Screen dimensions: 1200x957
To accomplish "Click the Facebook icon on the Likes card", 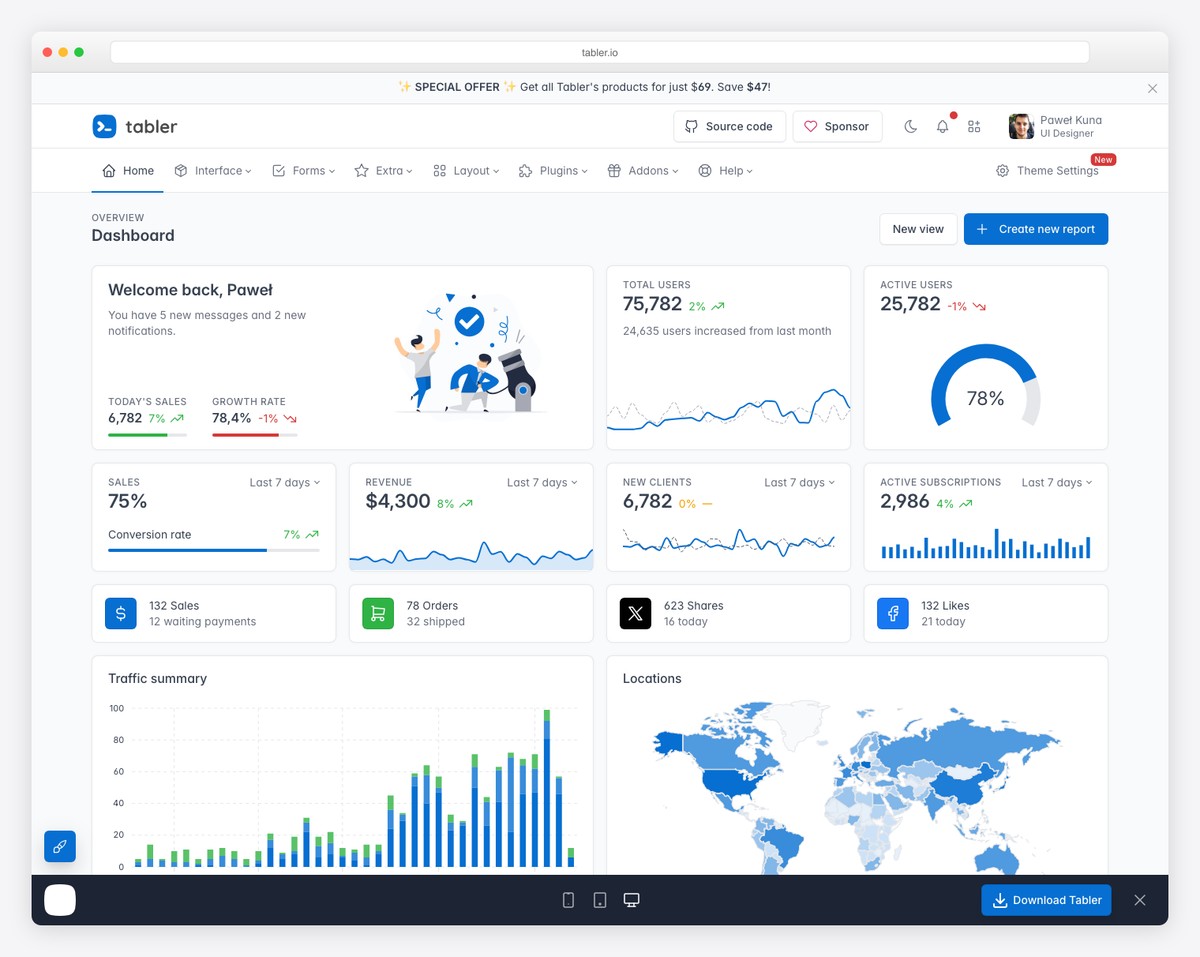I will click(x=892, y=613).
